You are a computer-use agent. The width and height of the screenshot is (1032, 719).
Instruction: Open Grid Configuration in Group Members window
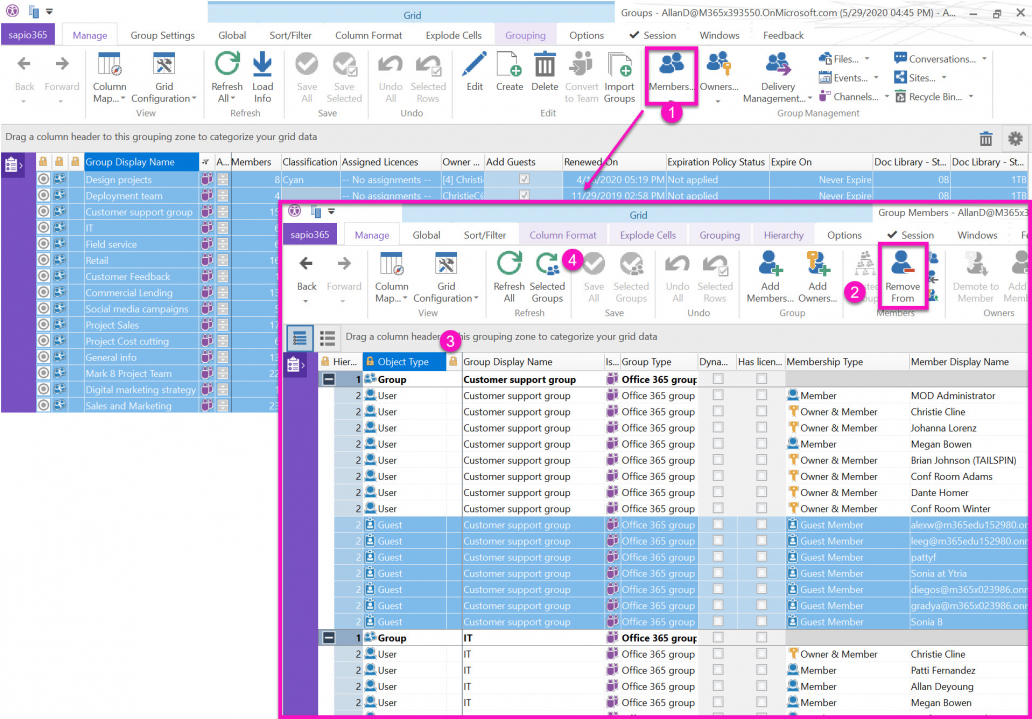click(x=446, y=277)
